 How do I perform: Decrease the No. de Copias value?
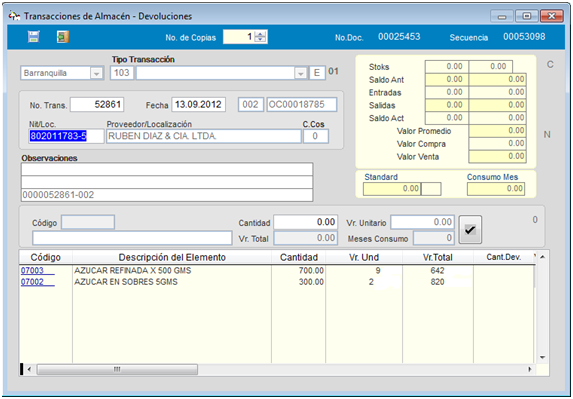click(x=260, y=39)
